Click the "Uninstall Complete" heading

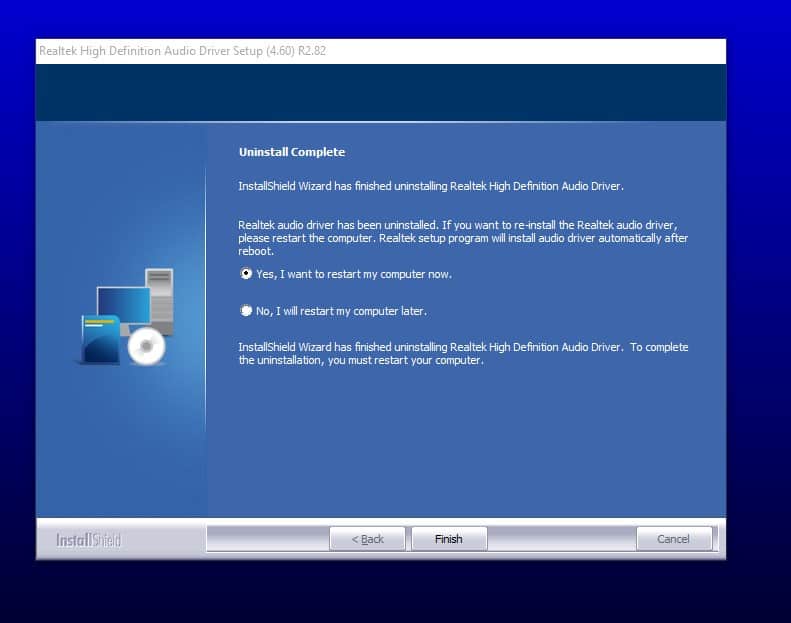(291, 152)
